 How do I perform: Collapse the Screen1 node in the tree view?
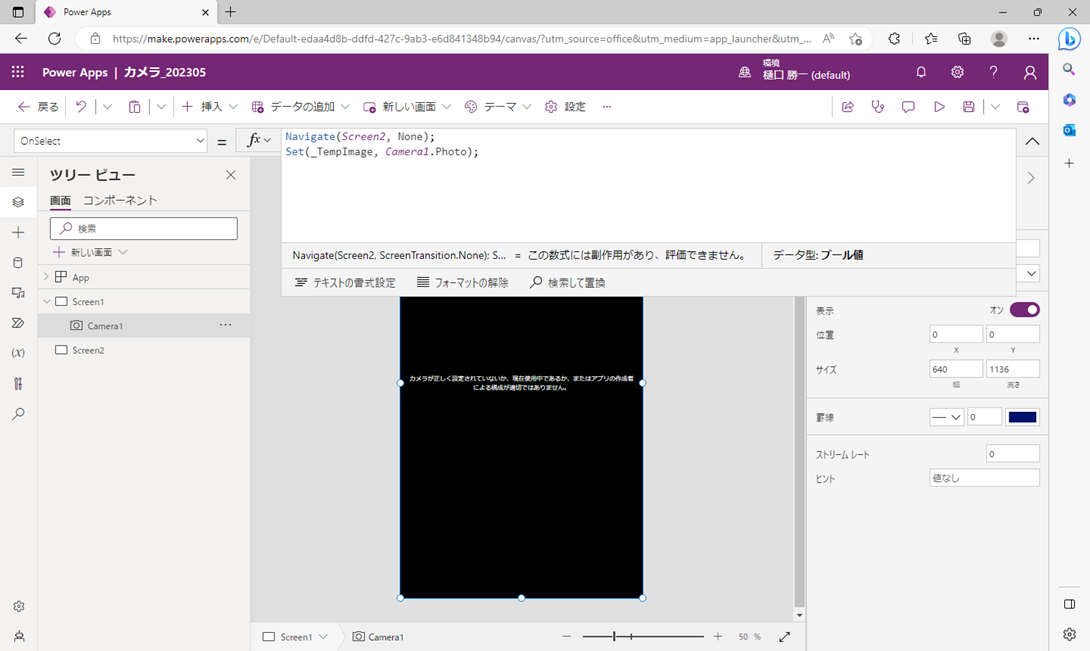[x=47, y=301]
